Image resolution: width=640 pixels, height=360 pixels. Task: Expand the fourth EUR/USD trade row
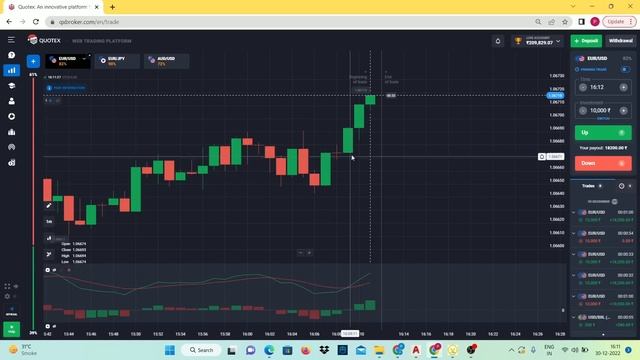pyautogui.click(x=573, y=276)
